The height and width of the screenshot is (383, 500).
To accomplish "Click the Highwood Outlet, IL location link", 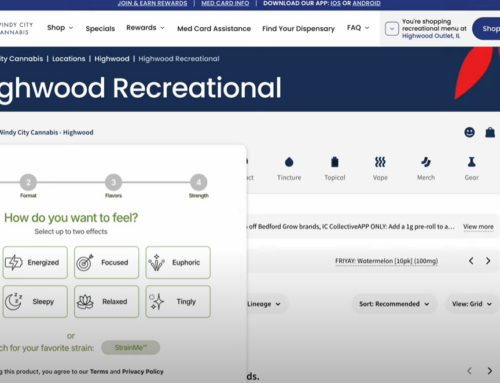I will pyautogui.click(x=431, y=36).
